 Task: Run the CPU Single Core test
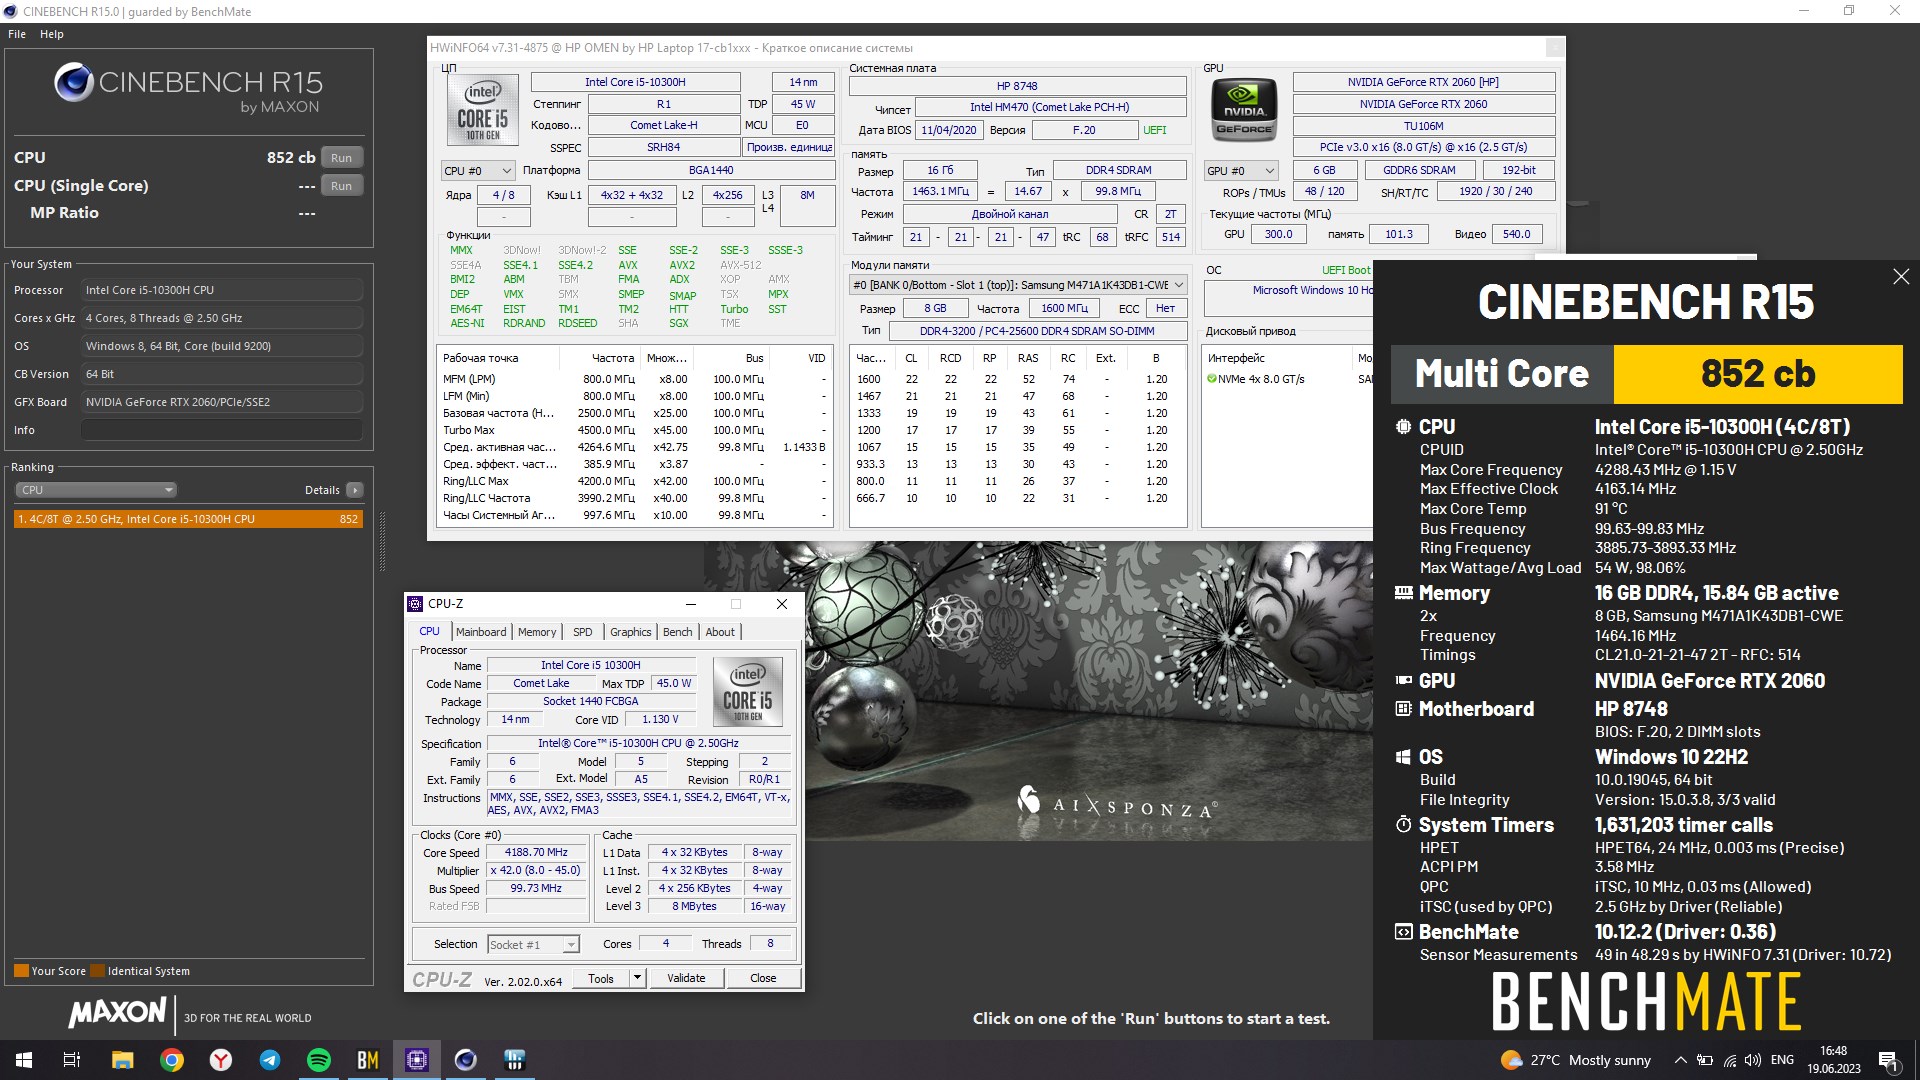341,186
